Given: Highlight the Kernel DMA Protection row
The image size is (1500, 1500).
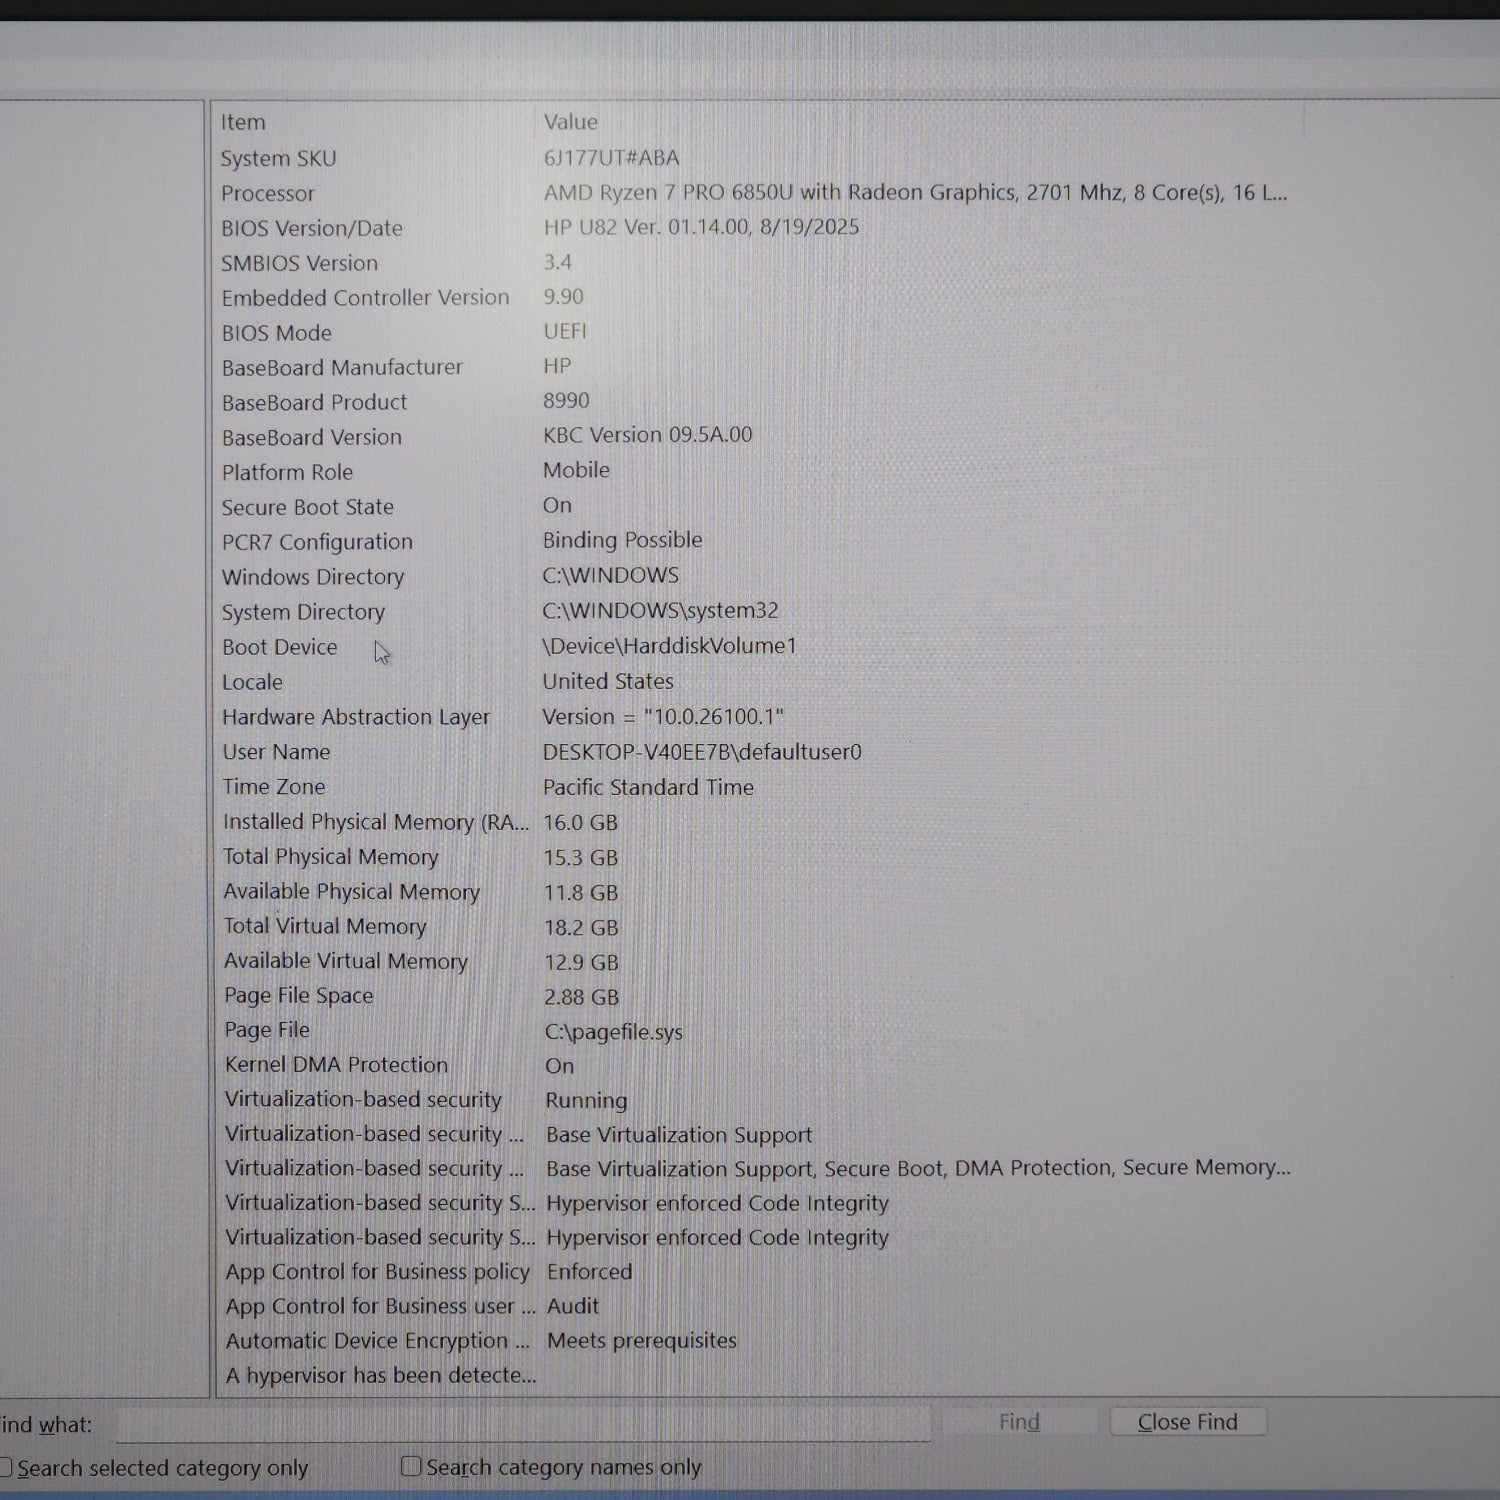Looking at the screenshot, I should coord(336,1065).
